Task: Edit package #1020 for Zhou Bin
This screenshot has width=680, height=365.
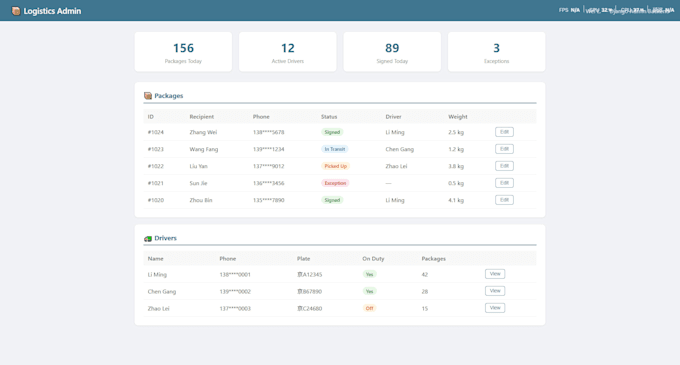Action: pos(504,200)
